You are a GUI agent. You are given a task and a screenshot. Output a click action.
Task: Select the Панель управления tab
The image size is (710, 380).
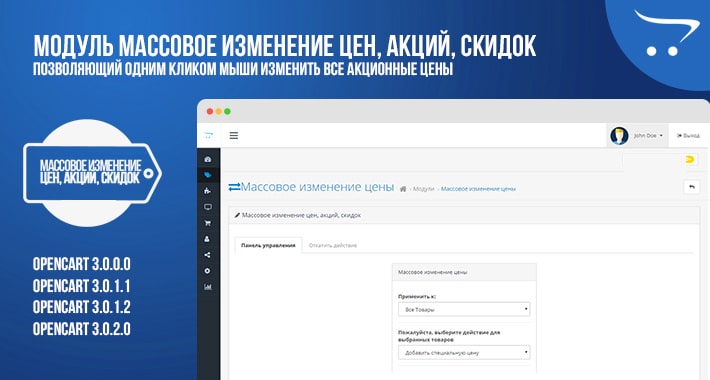coord(268,245)
